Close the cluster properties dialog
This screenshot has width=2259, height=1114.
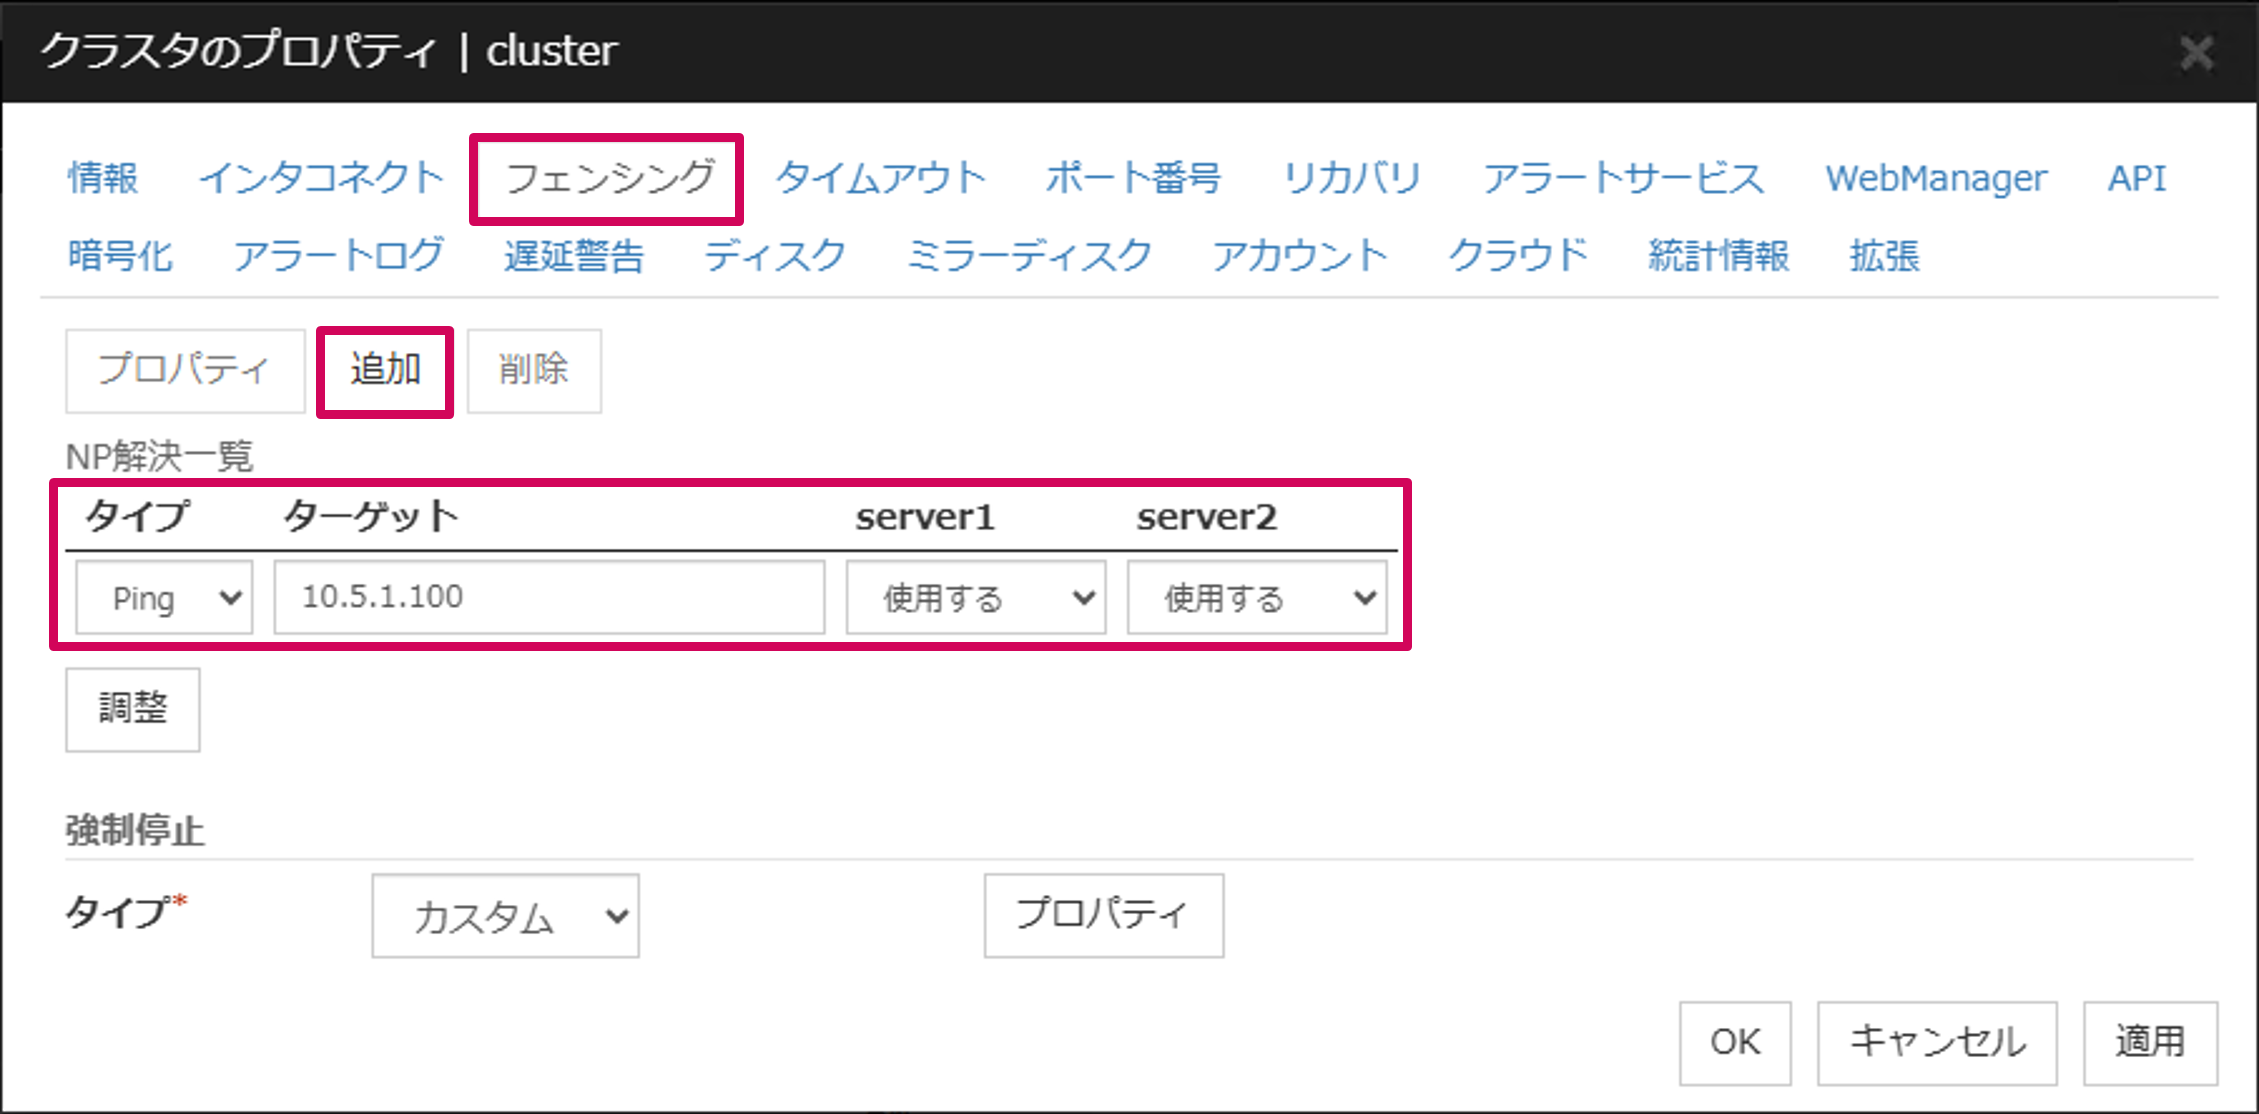pyautogui.click(x=2196, y=52)
